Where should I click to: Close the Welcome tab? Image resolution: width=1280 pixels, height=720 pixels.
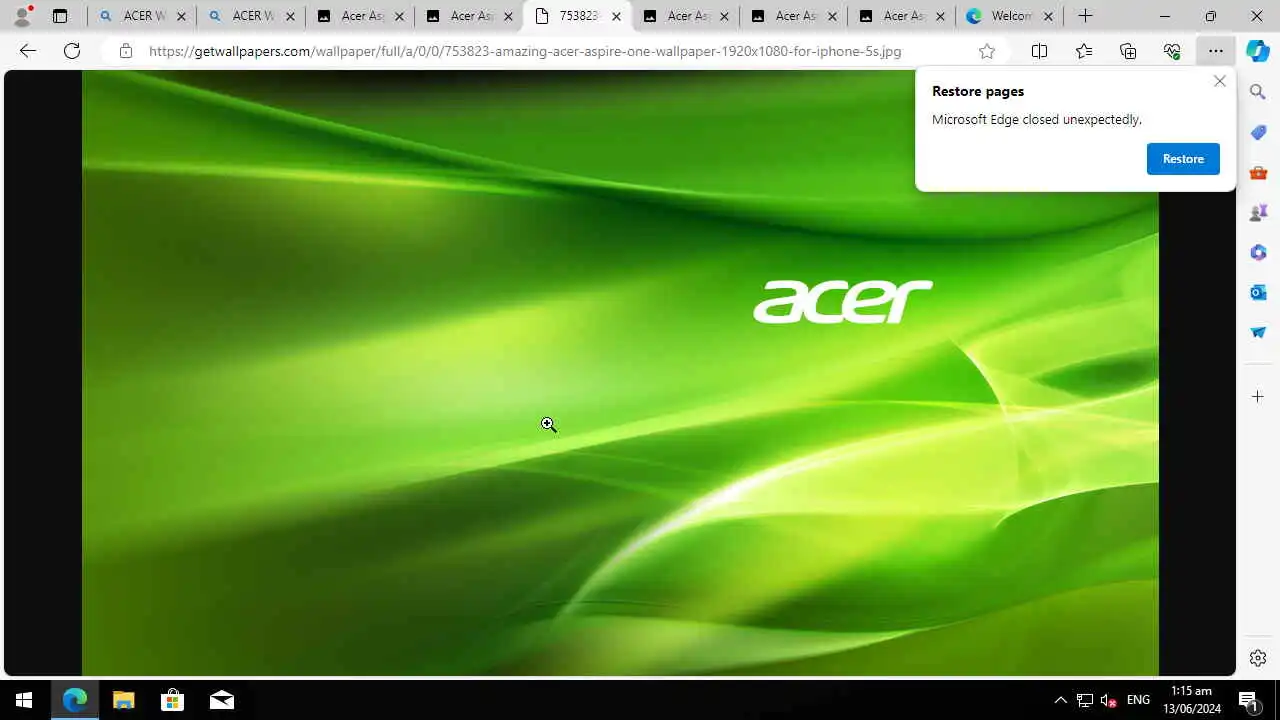point(1049,16)
